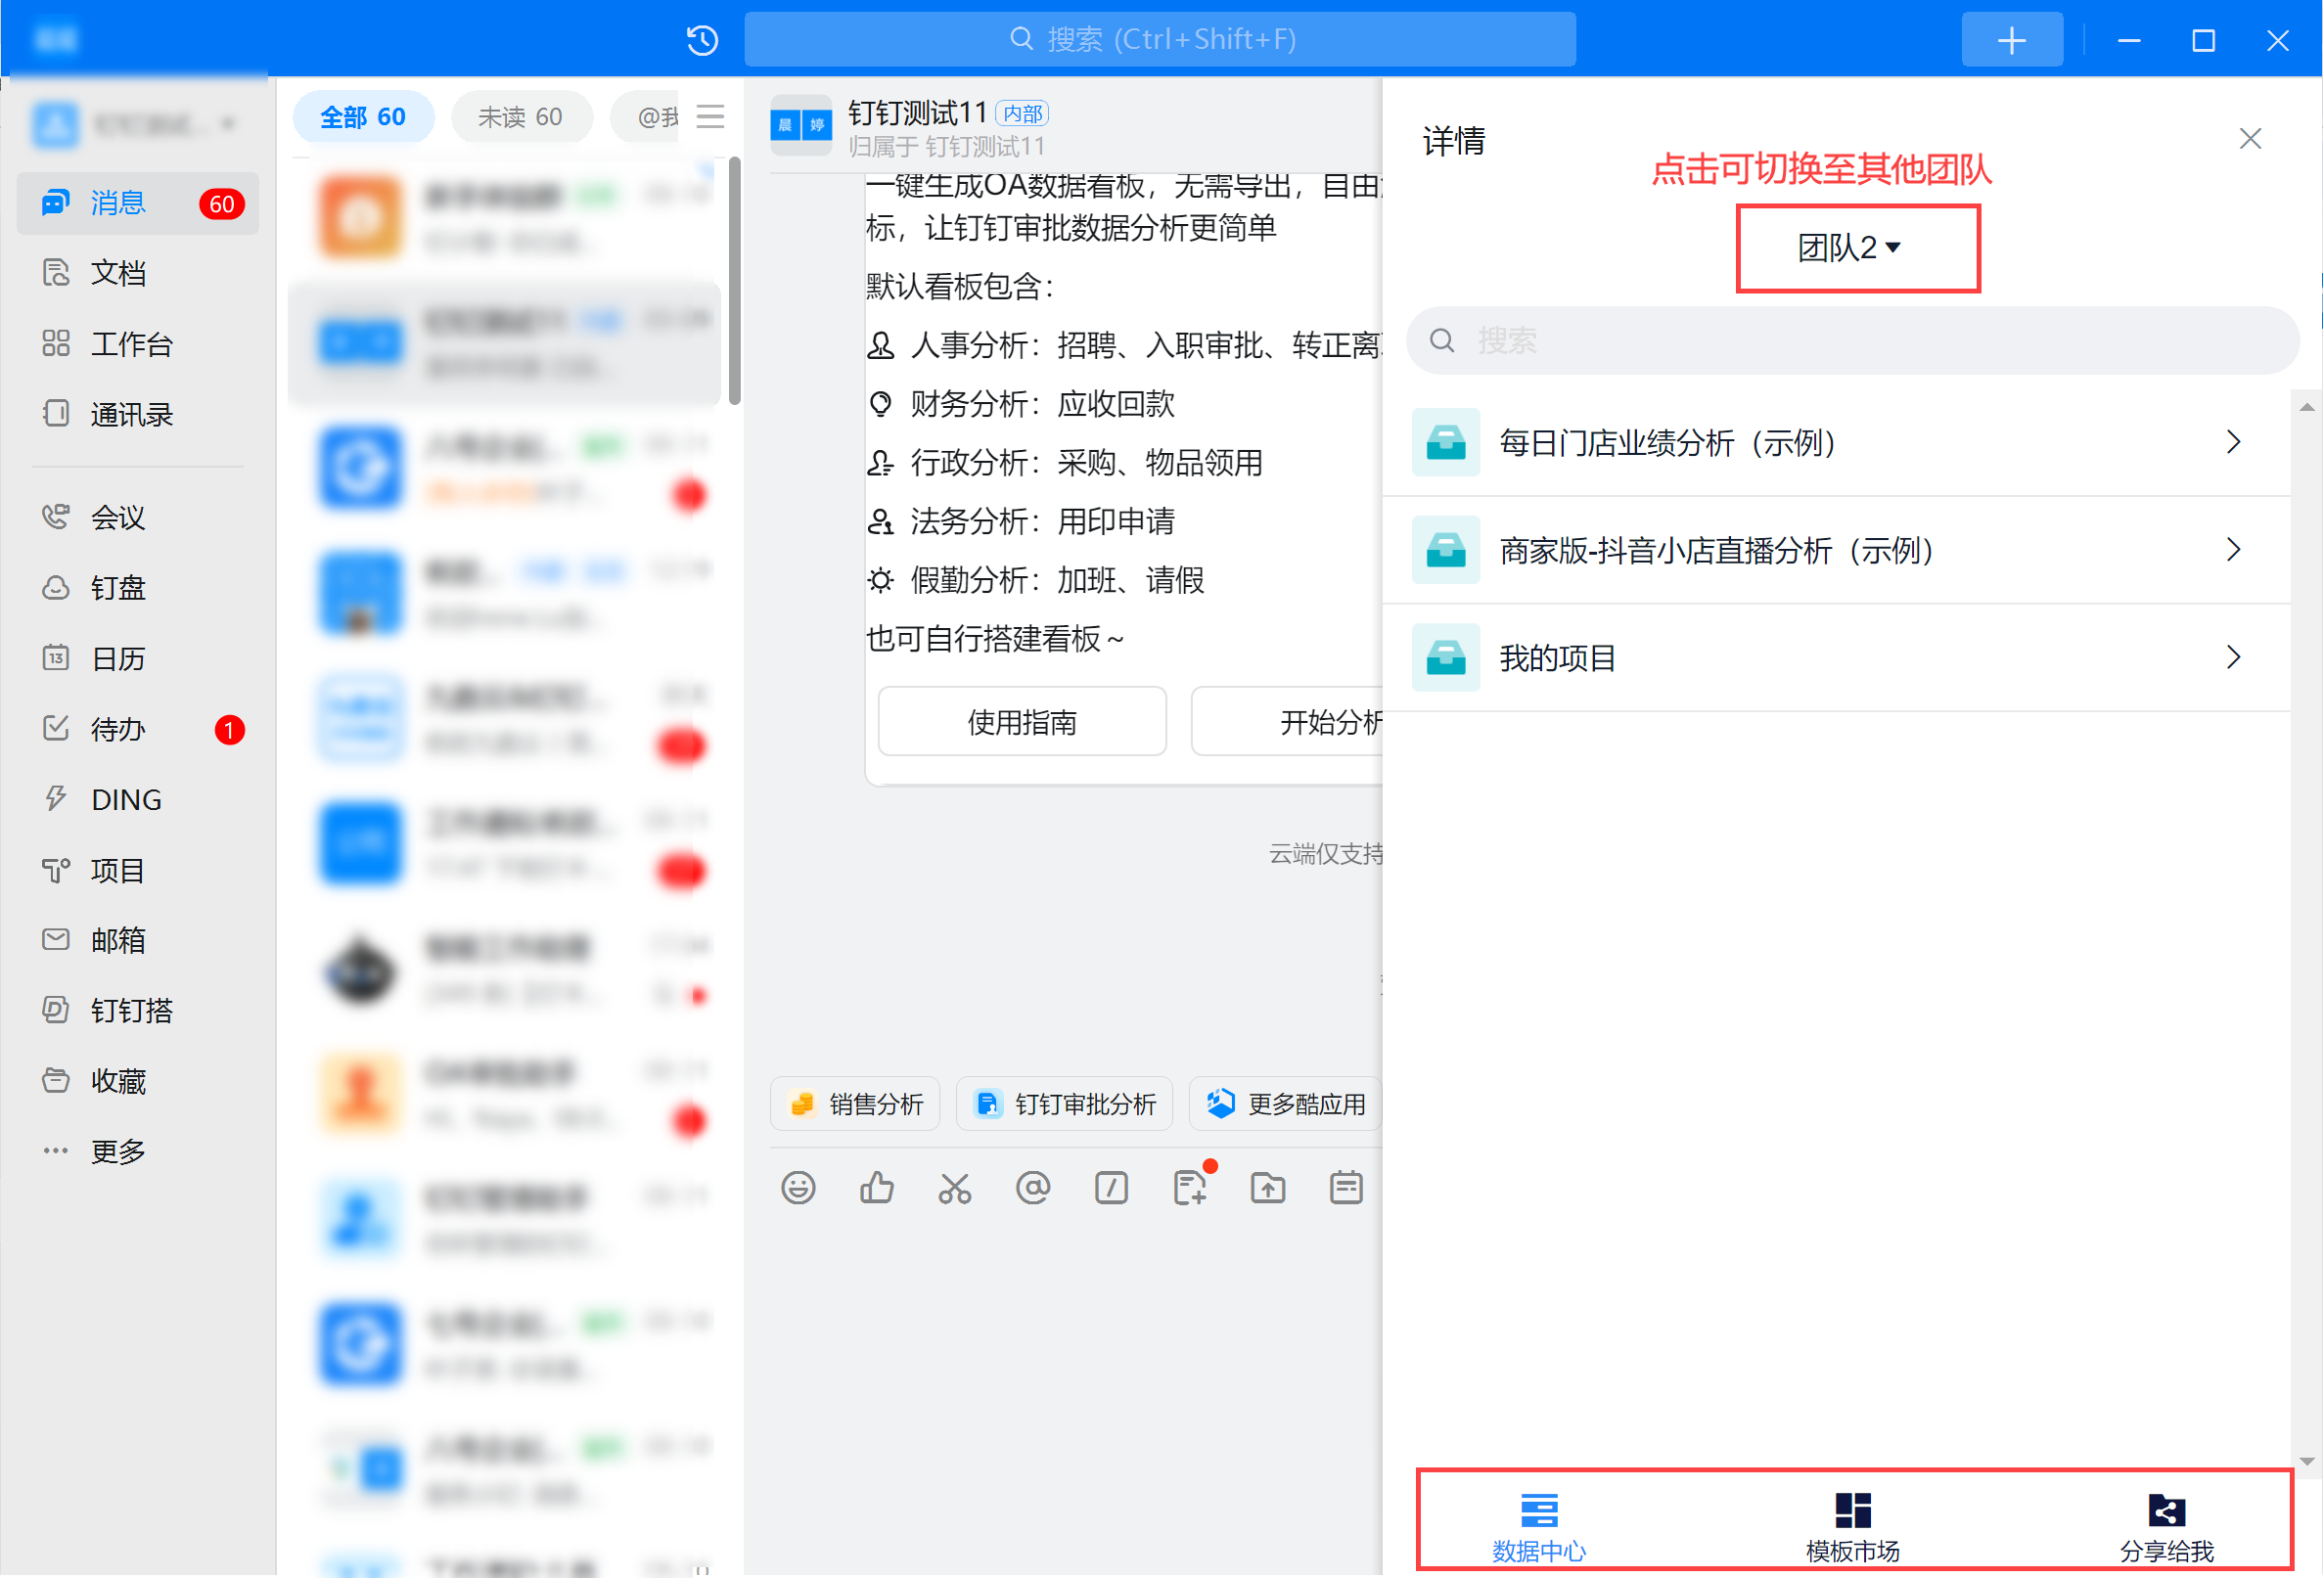Screen dimensions: 2324x1578
Task: Open 消息 in the left sidebar
Action: (x=138, y=203)
